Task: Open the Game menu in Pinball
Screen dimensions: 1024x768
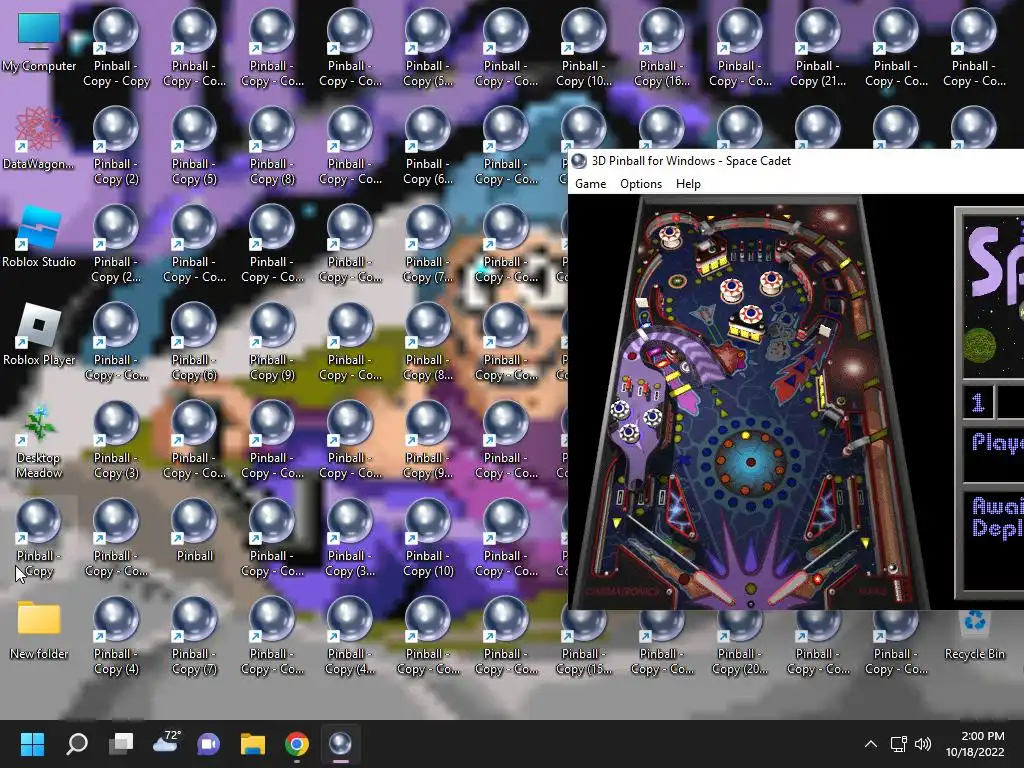Action: 590,184
